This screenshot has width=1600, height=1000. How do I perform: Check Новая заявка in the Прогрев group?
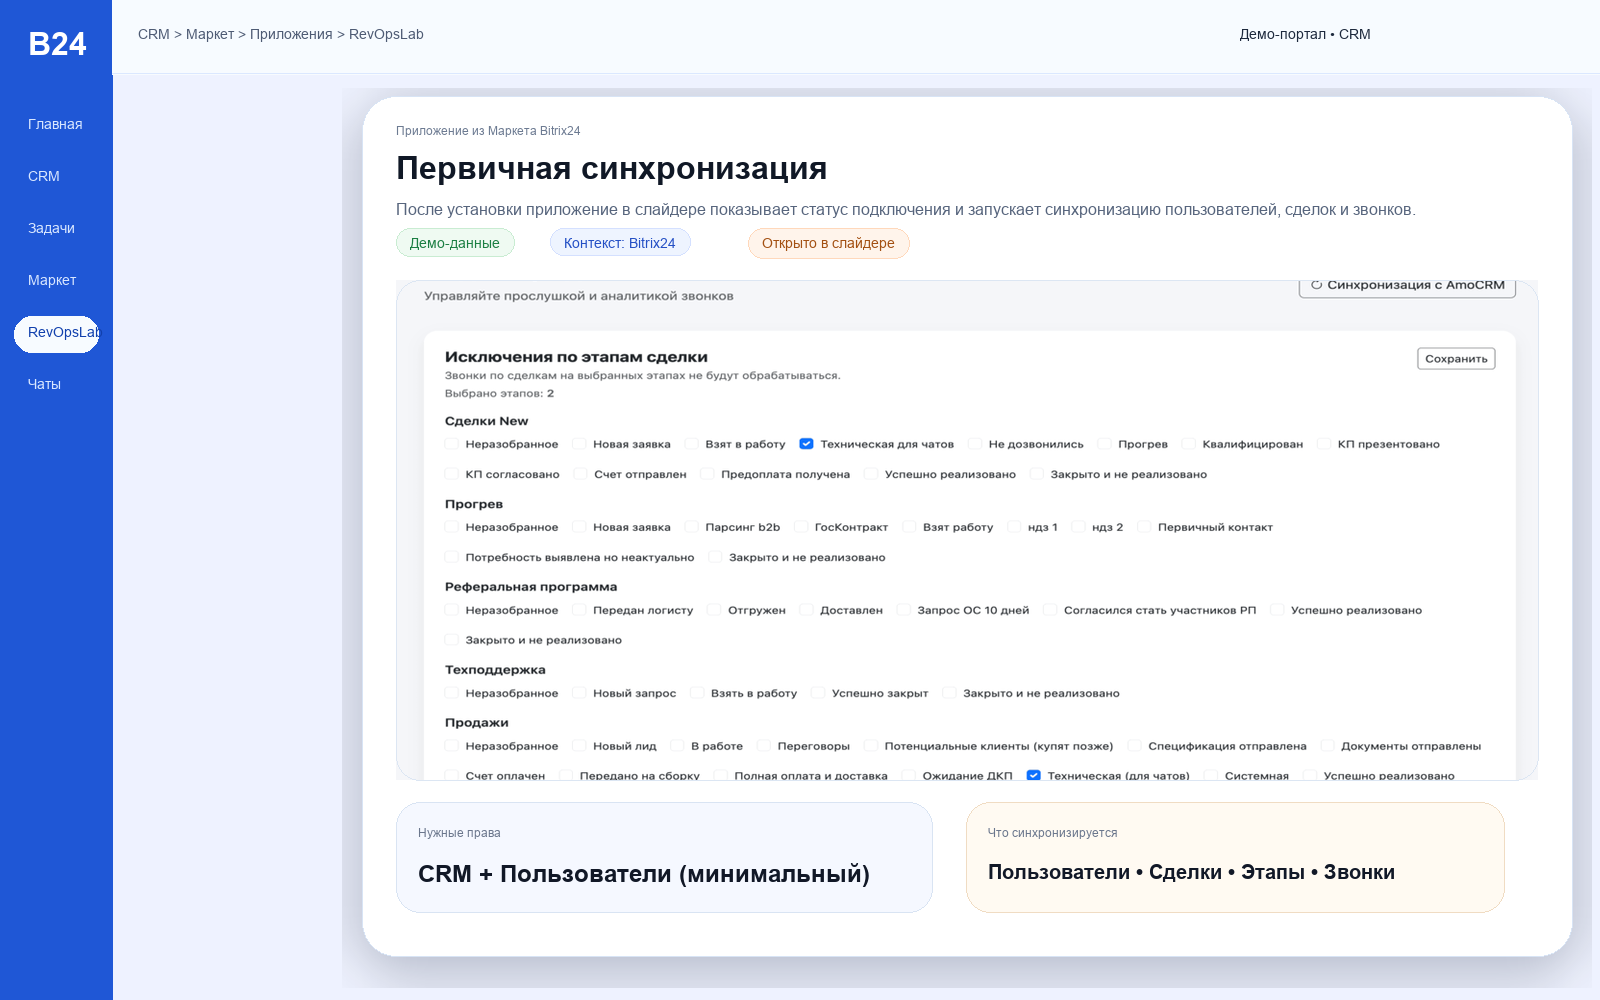click(x=579, y=527)
